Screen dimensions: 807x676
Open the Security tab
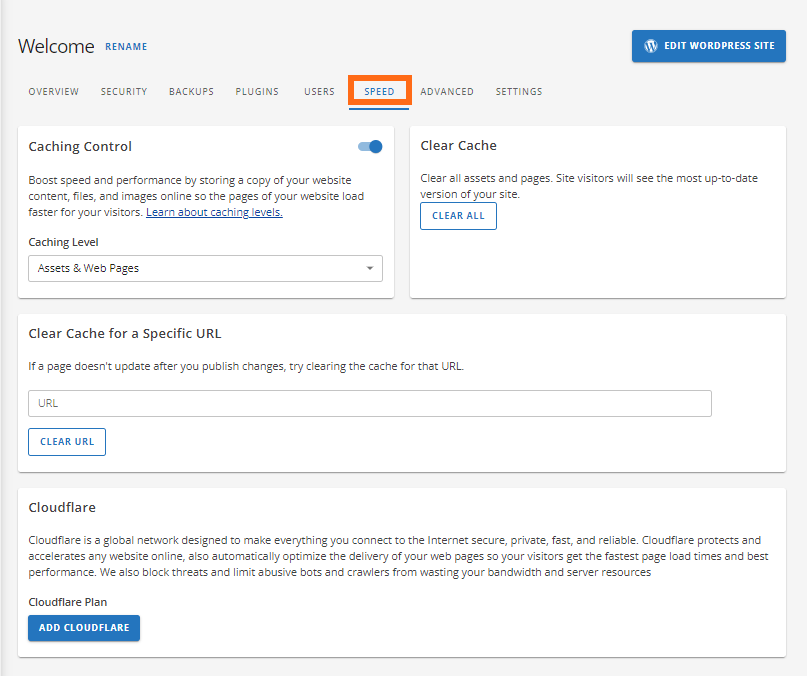click(123, 91)
